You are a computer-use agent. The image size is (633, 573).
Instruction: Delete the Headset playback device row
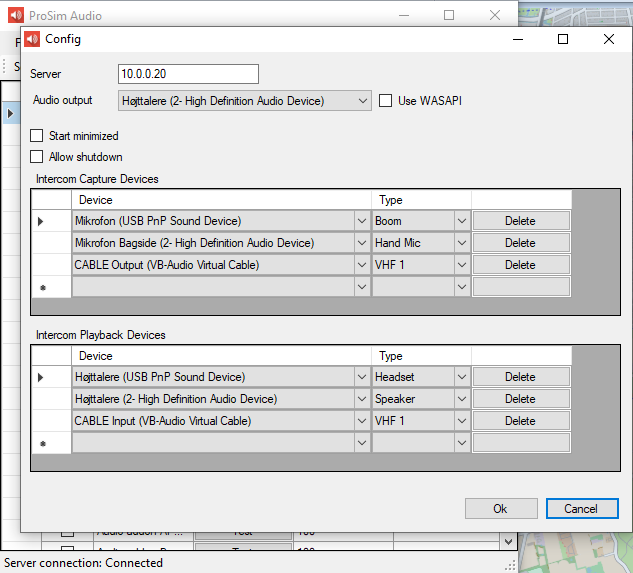point(520,377)
